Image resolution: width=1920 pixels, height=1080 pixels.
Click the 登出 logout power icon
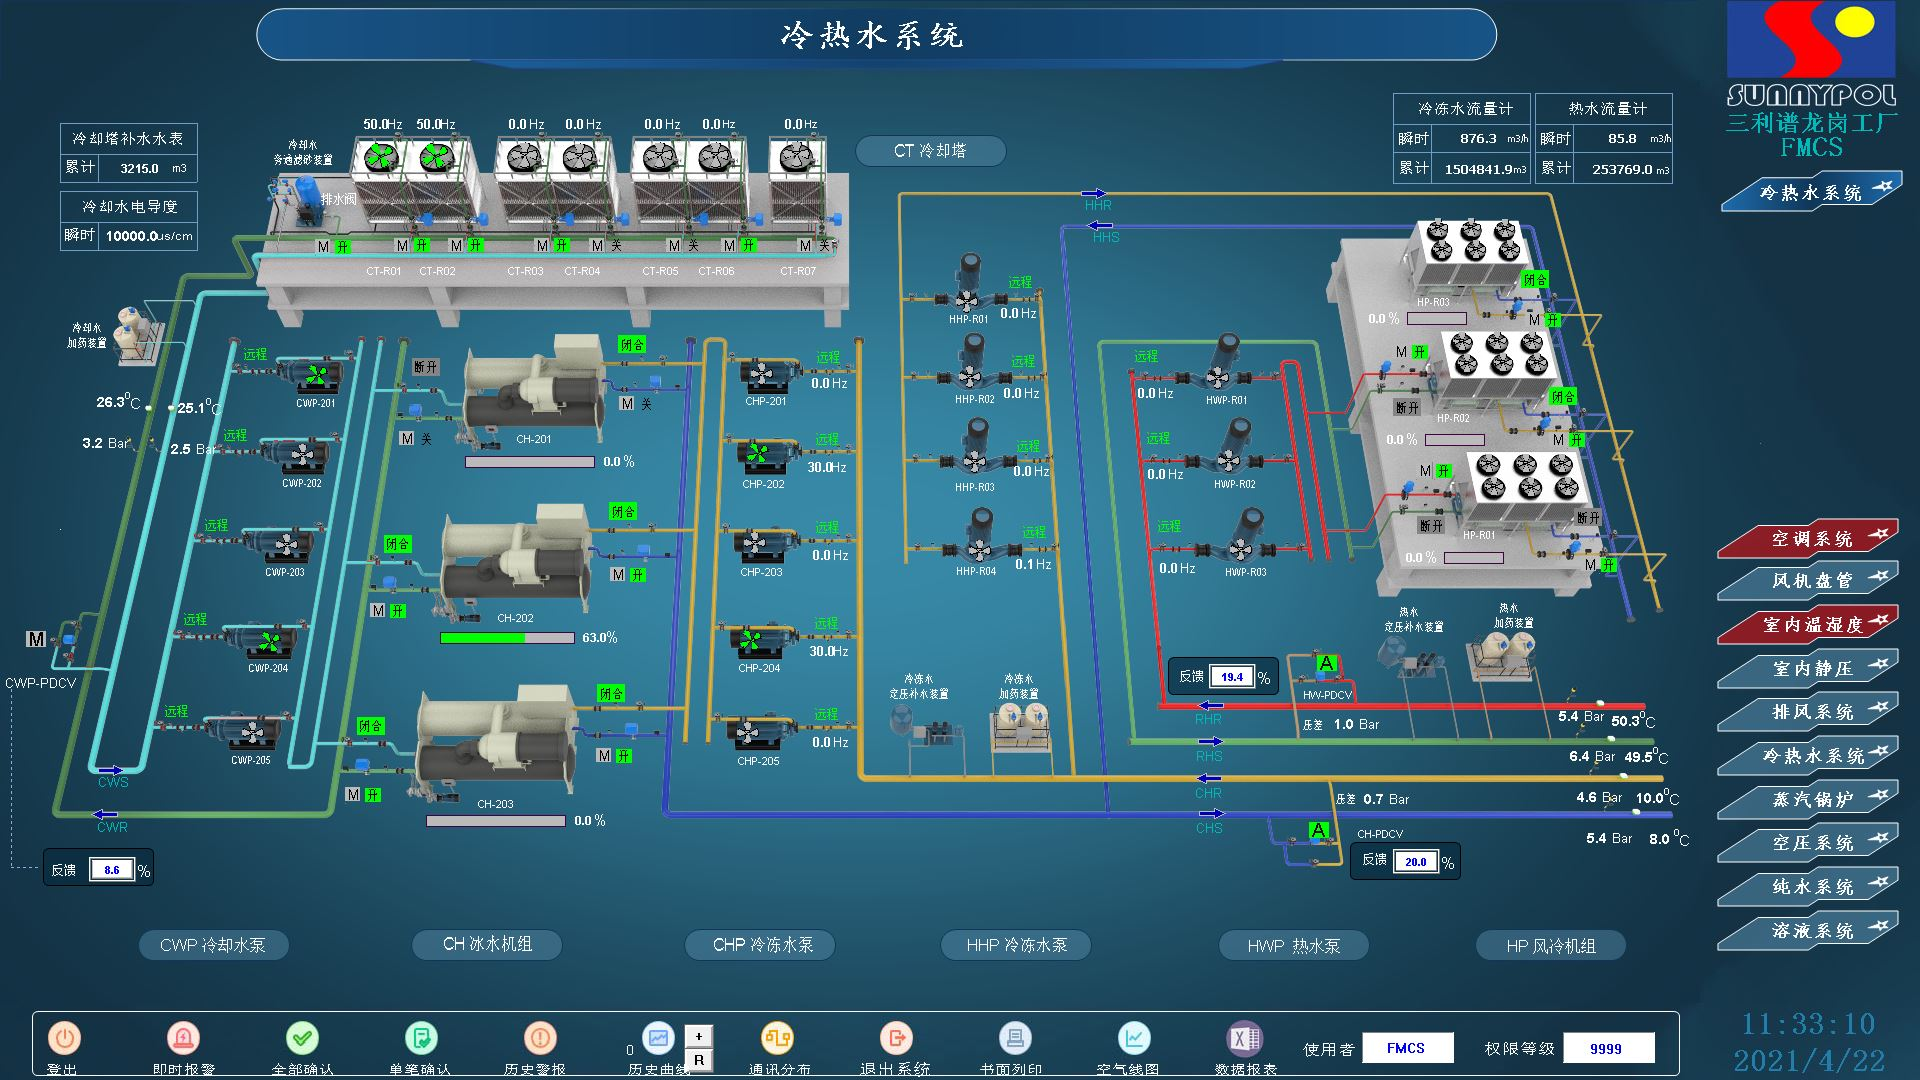[x=64, y=1039]
